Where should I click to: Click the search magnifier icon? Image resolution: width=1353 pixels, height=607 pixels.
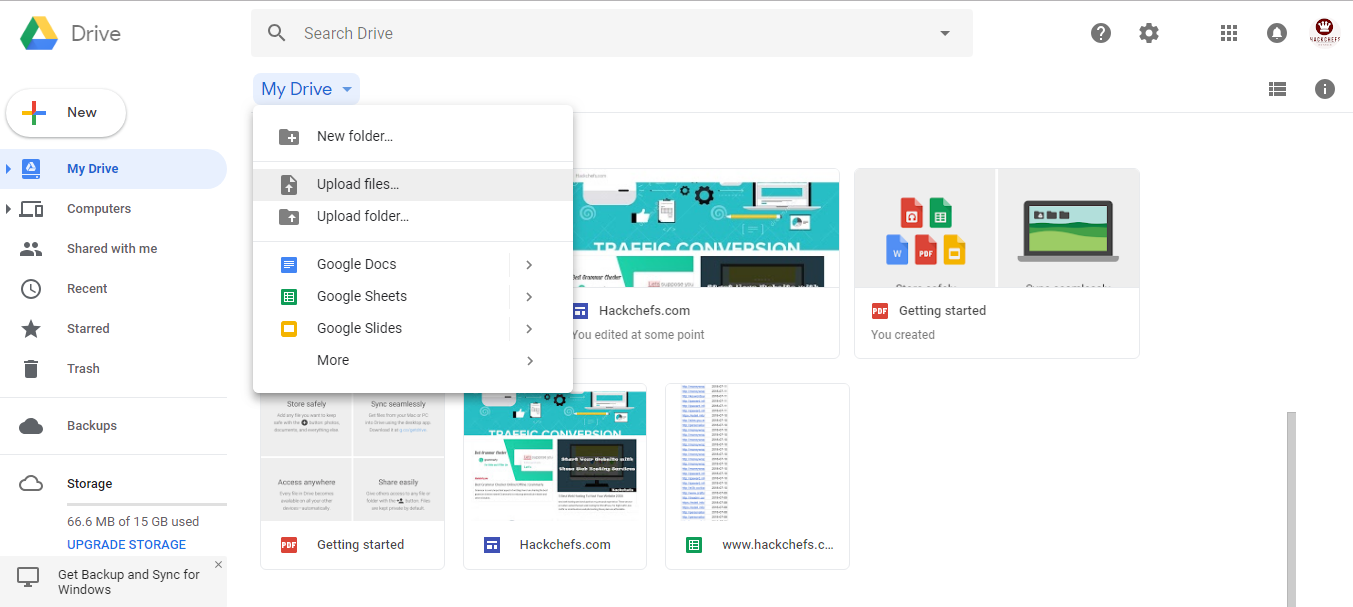[277, 33]
